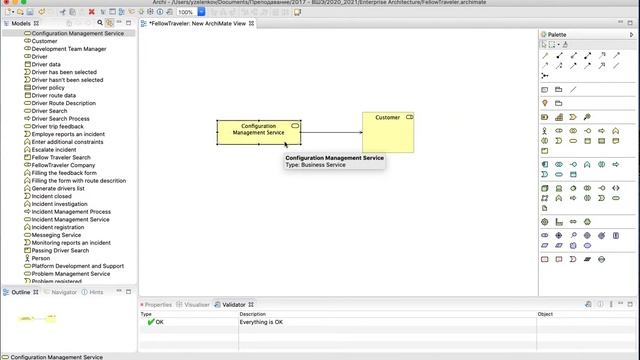
Task: Click the Object column header in Validator
Action: 545,314
